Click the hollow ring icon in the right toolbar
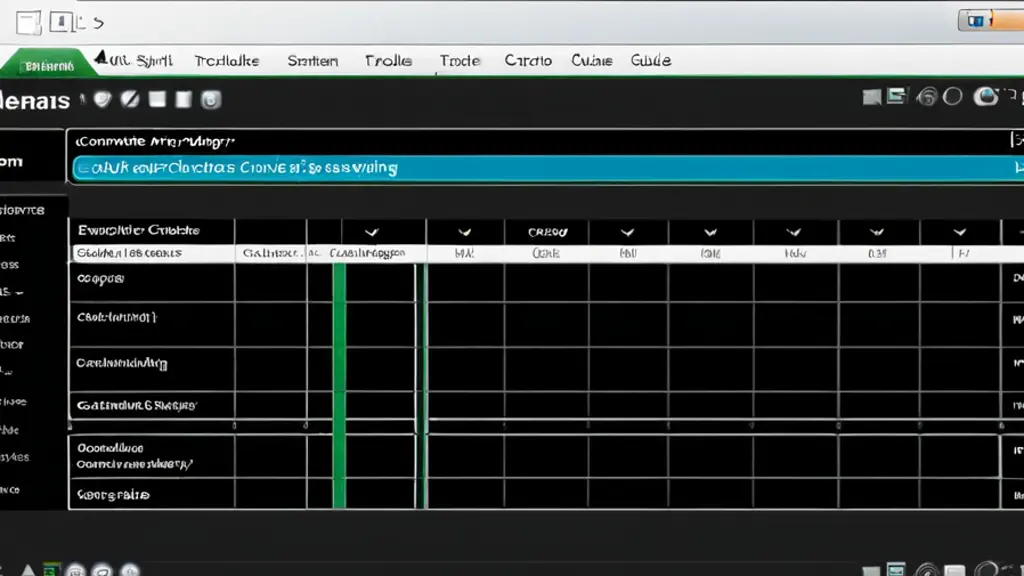Image resolution: width=1024 pixels, height=576 pixels. tap(953, 97)
